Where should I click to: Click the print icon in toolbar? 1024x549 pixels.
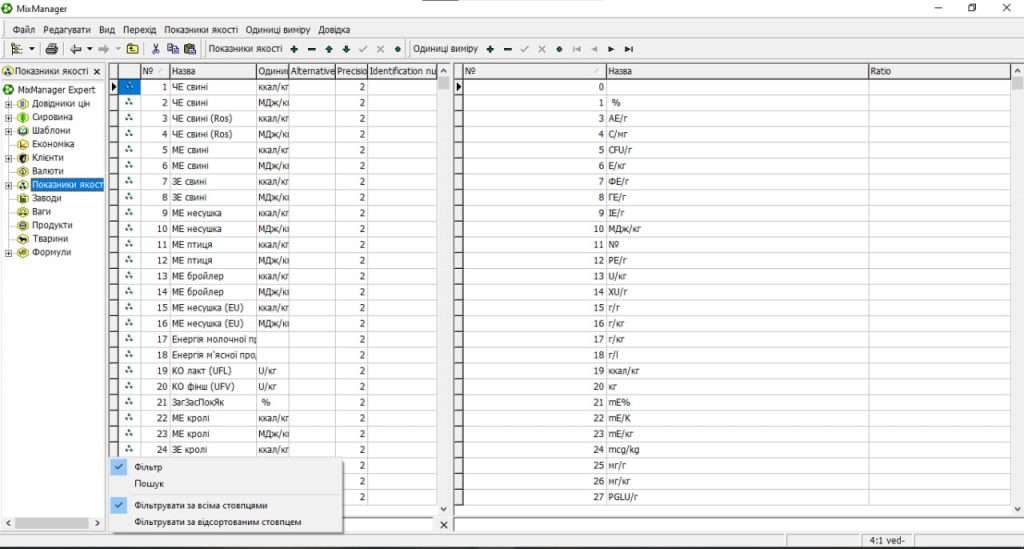[52, 49]
